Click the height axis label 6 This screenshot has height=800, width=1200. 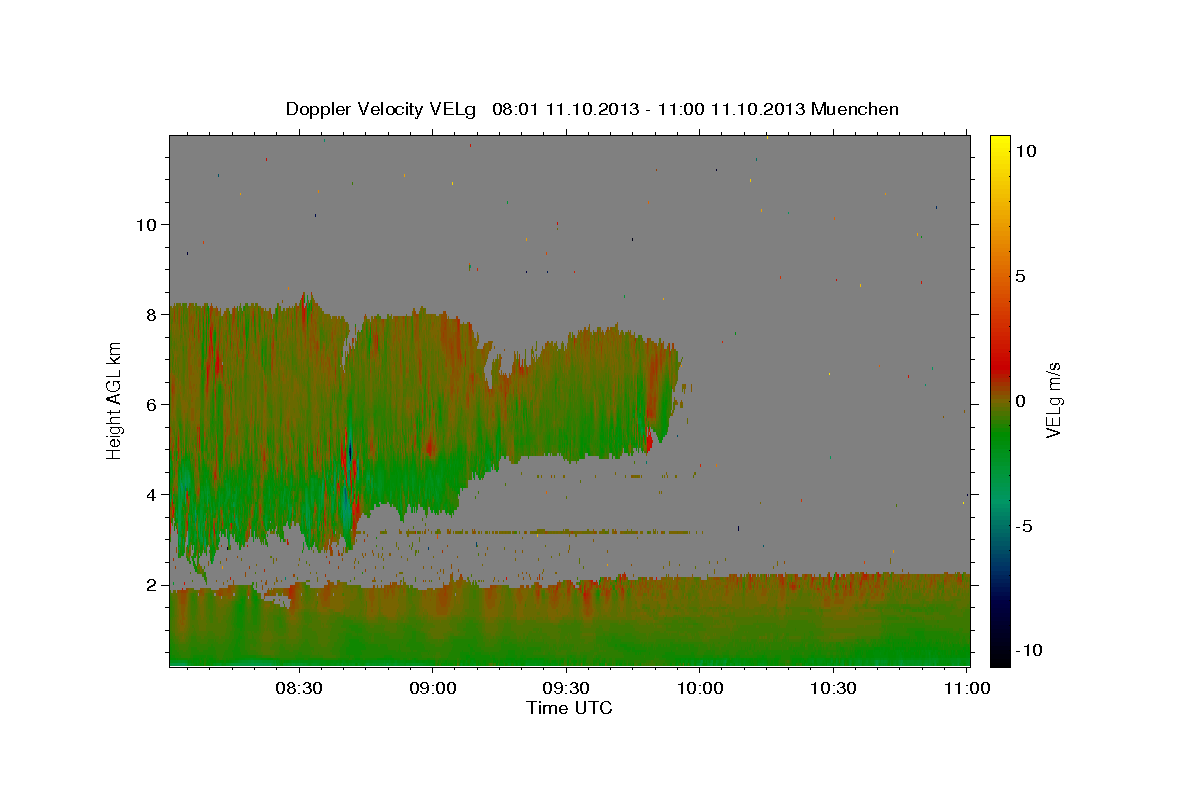pyautogui.click(x=151, y=405)
